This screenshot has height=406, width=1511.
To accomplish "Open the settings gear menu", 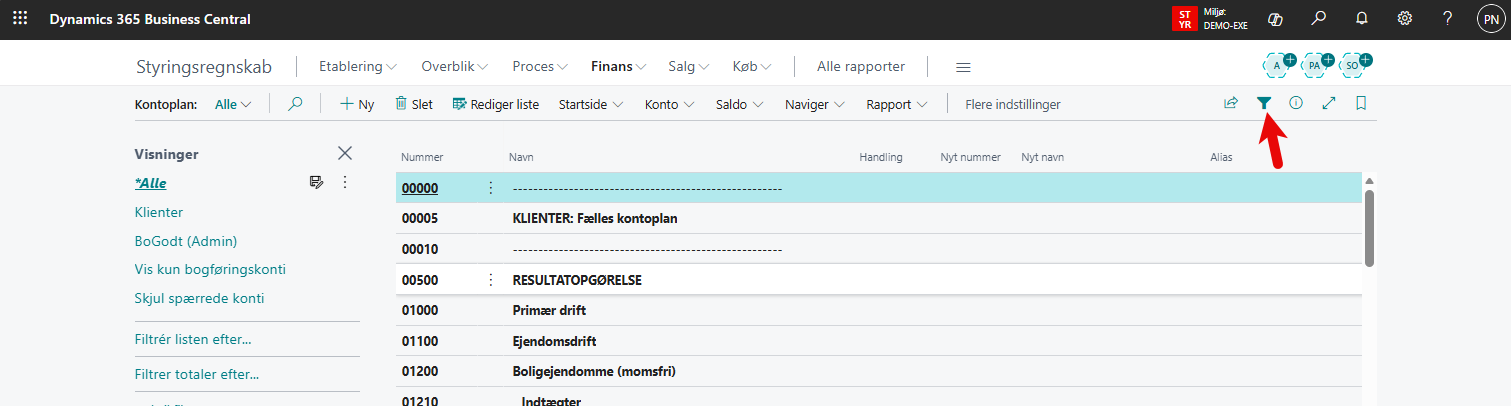I will coord(1404,19).
